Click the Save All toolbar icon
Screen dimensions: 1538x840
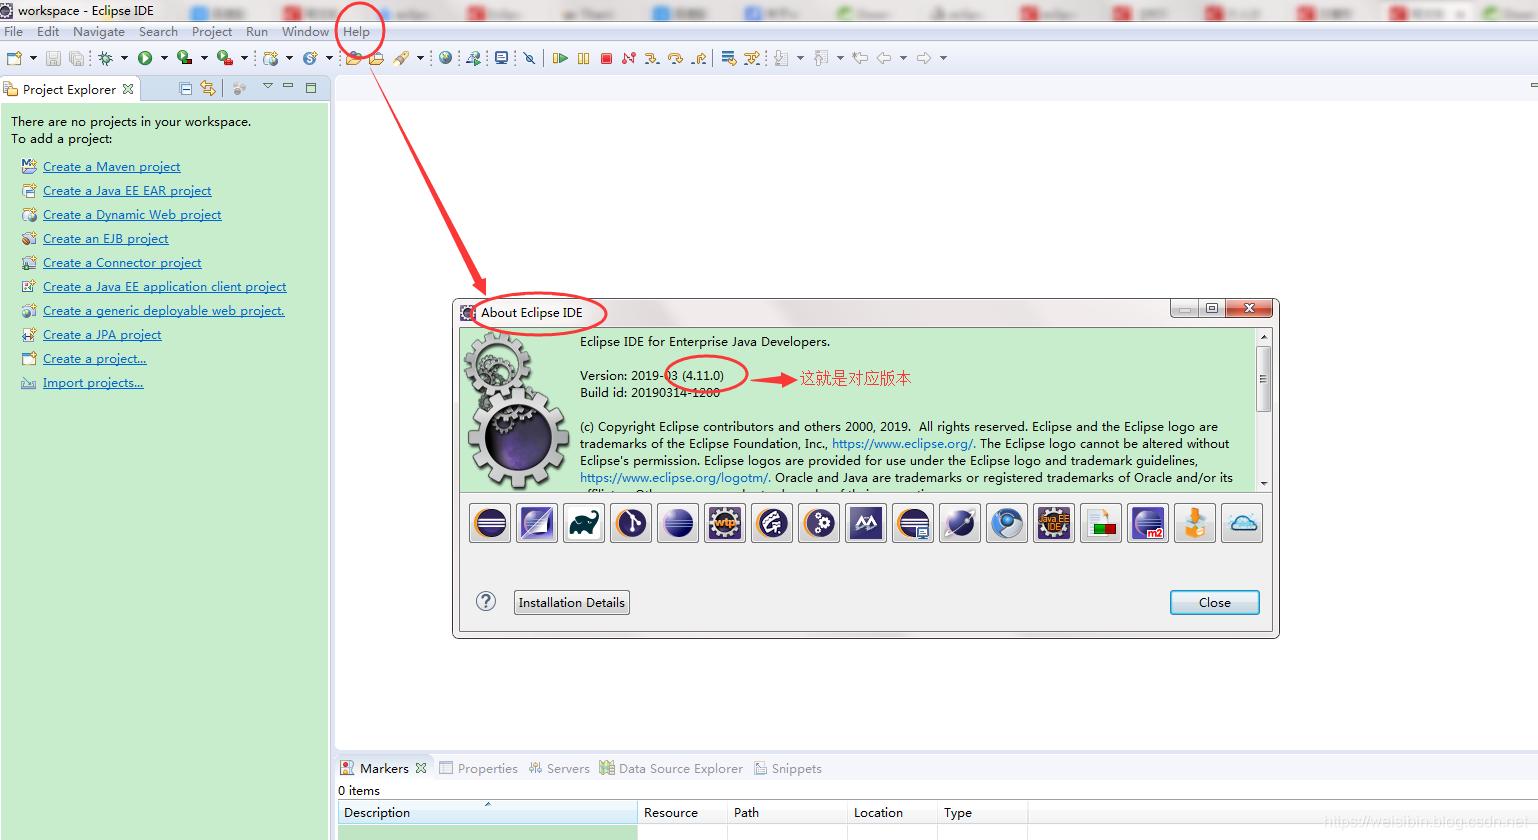point(76,58)
